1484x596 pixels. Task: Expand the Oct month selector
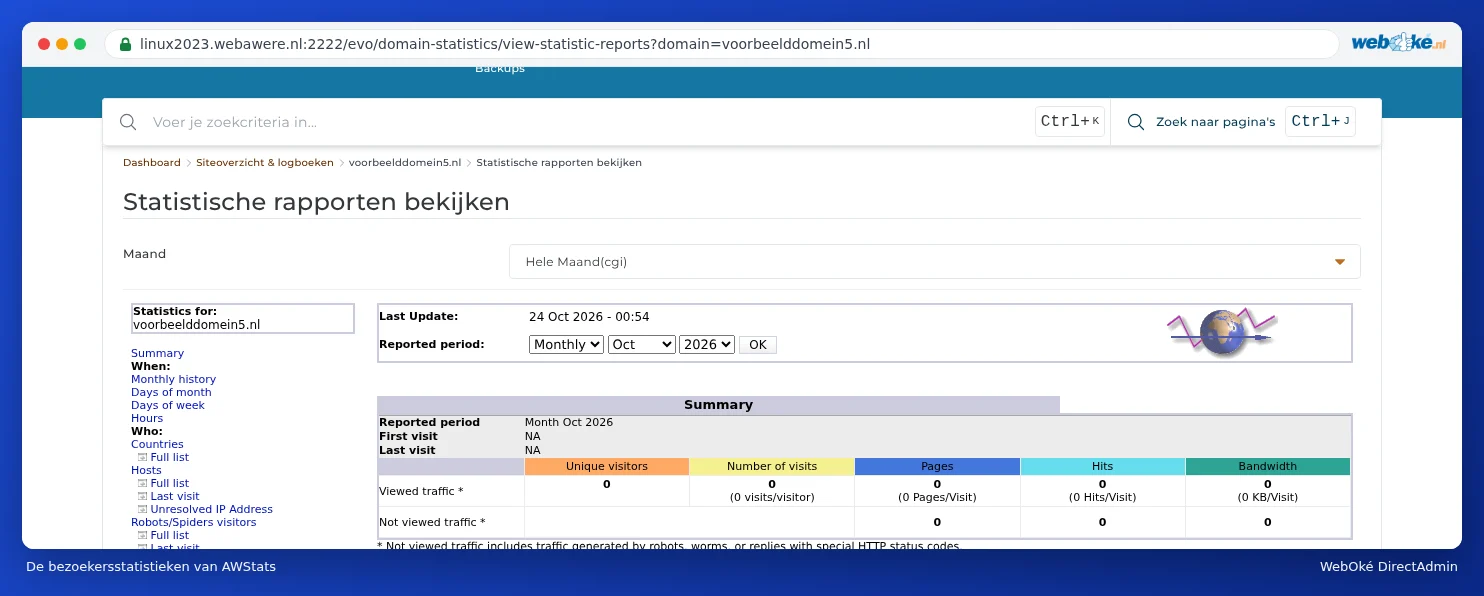click(x=642, y=344)
